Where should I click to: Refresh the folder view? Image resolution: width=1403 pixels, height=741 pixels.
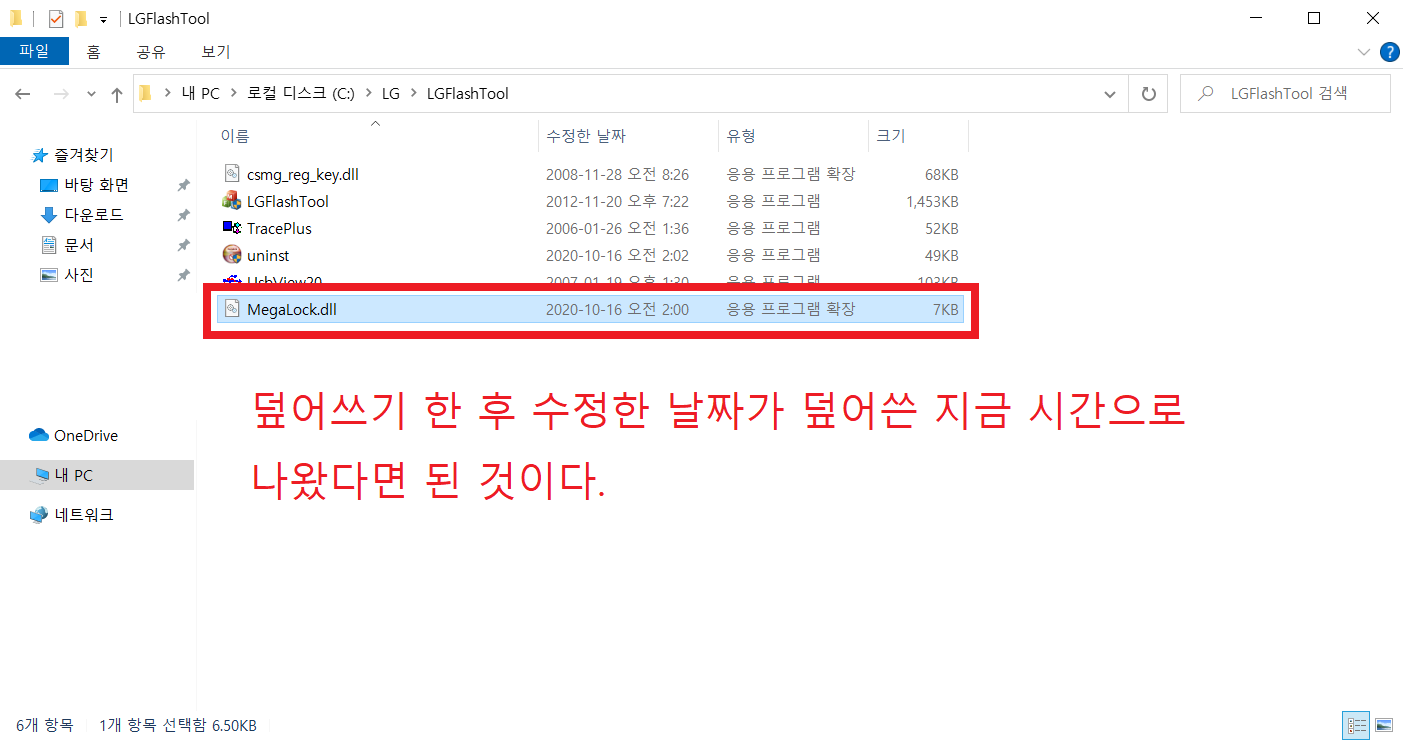click(x=1148, y=94)
